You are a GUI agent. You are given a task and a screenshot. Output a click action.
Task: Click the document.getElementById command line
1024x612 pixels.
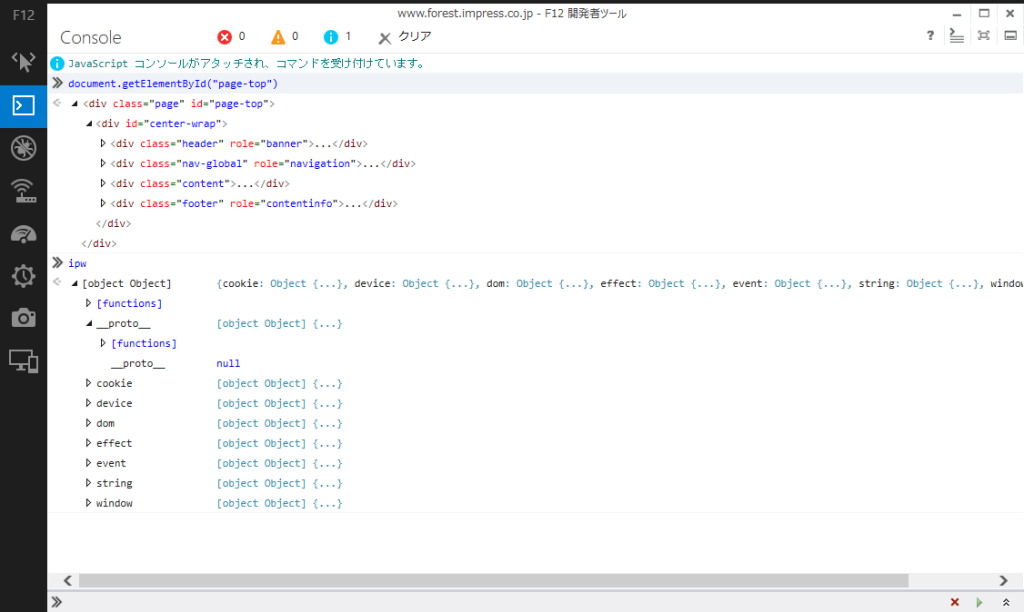pos(173,84)
